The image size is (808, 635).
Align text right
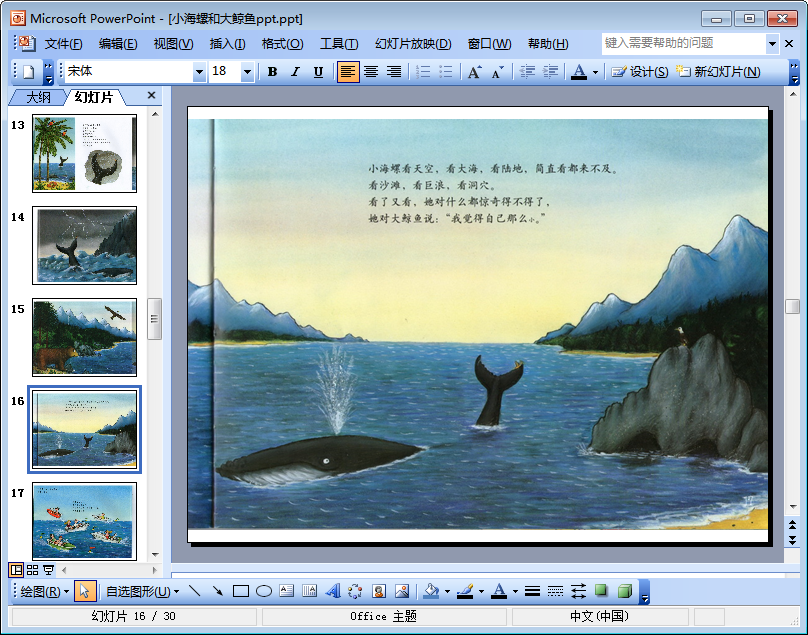(x=394, y=72)
